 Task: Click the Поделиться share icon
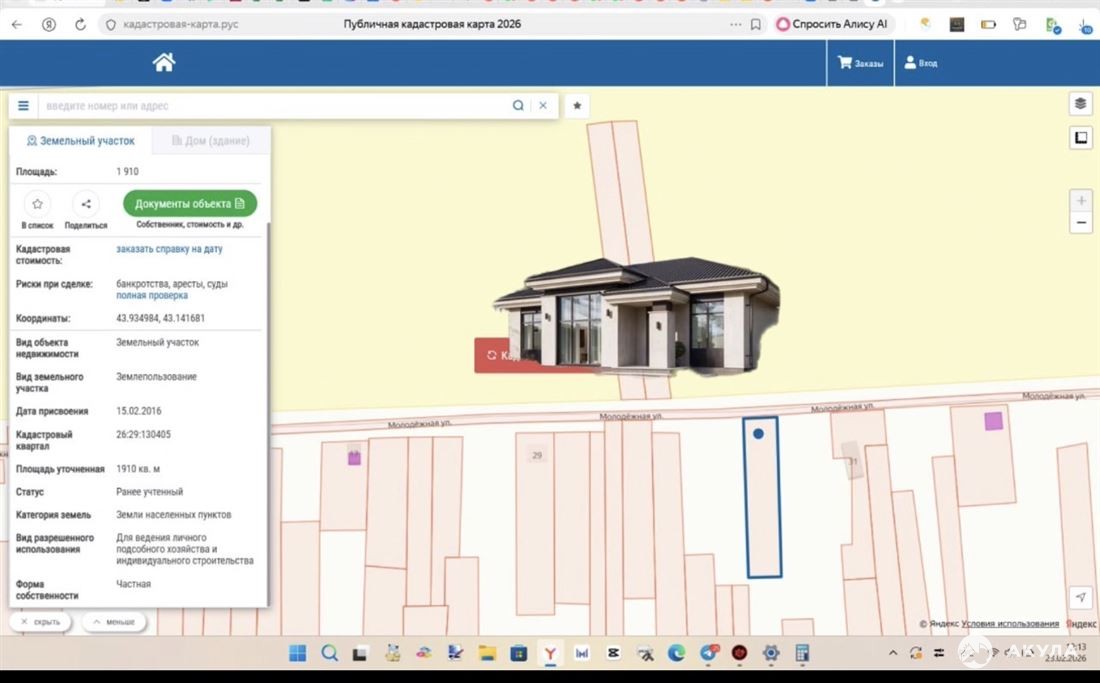pyautogui.click(x=86, y=204)
